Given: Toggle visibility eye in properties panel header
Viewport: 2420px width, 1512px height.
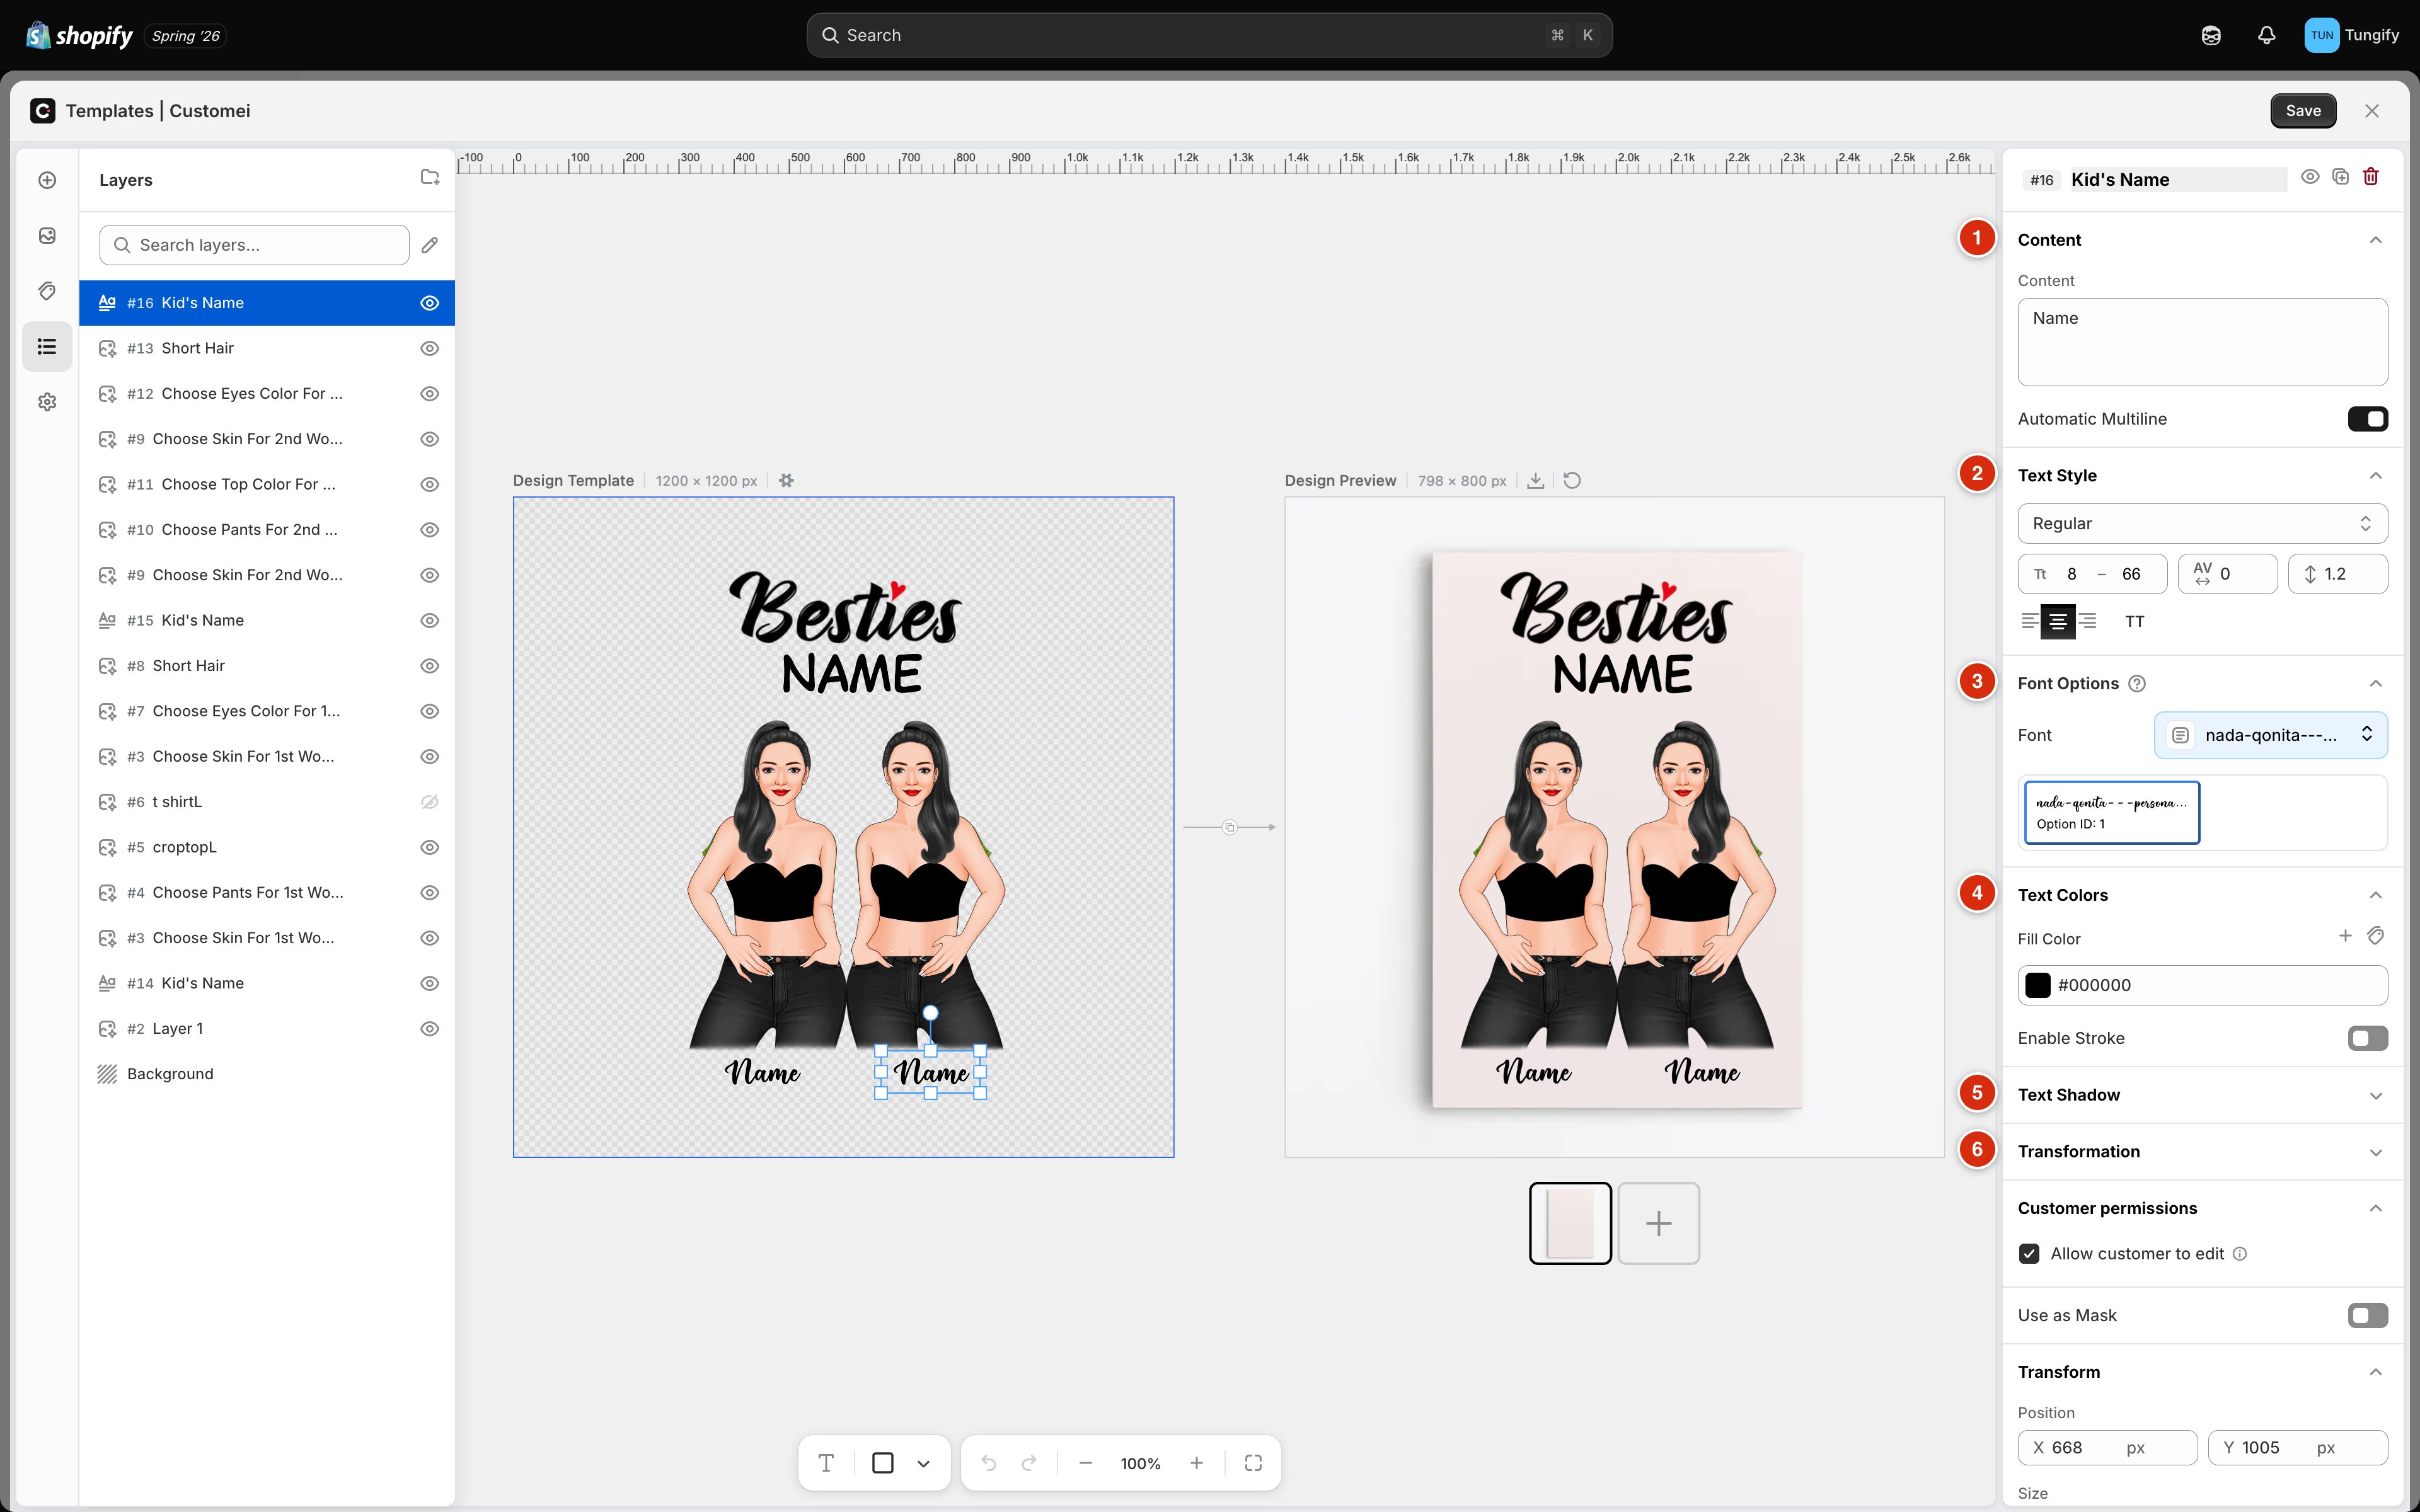Looking at the screenshot, I should (x=2310, y=177).
